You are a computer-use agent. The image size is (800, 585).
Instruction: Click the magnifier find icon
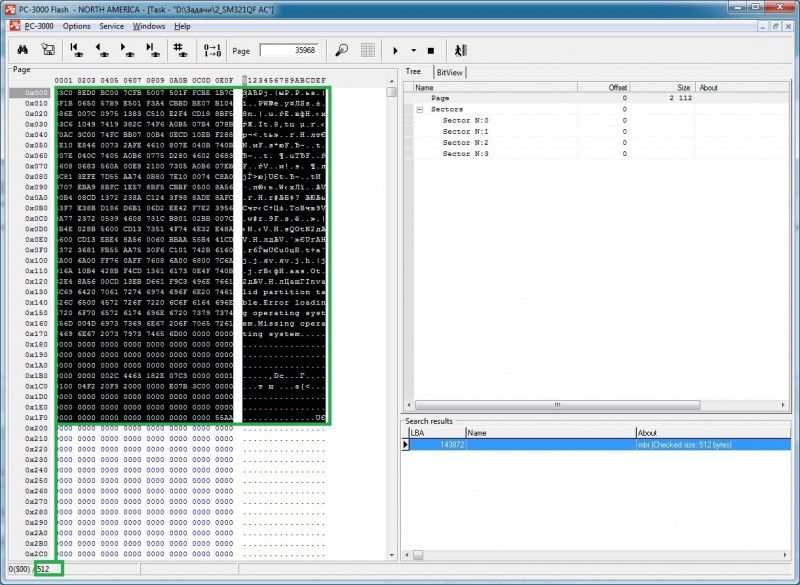tap(341, 50)
